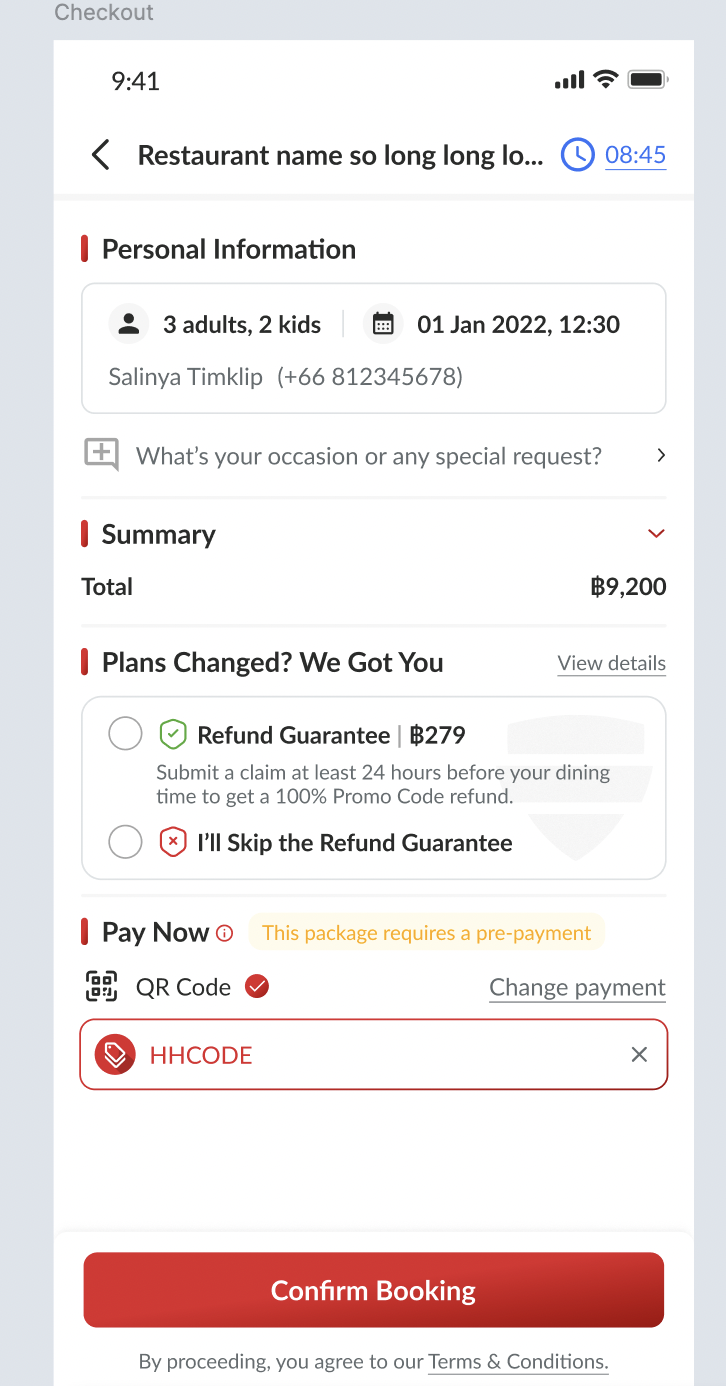Select the Refund Guarantee radio option
Viewport: 726px width, 1386px height.
pyautogui.click(x=125, y=735)
